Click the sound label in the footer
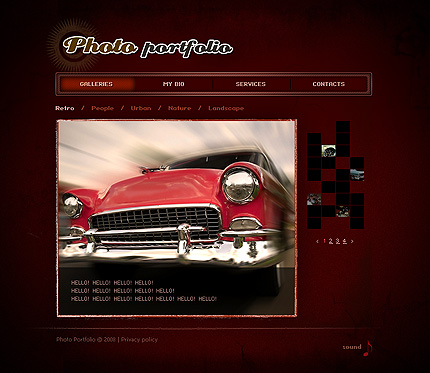The image size is (430, 373). [352, 347]
